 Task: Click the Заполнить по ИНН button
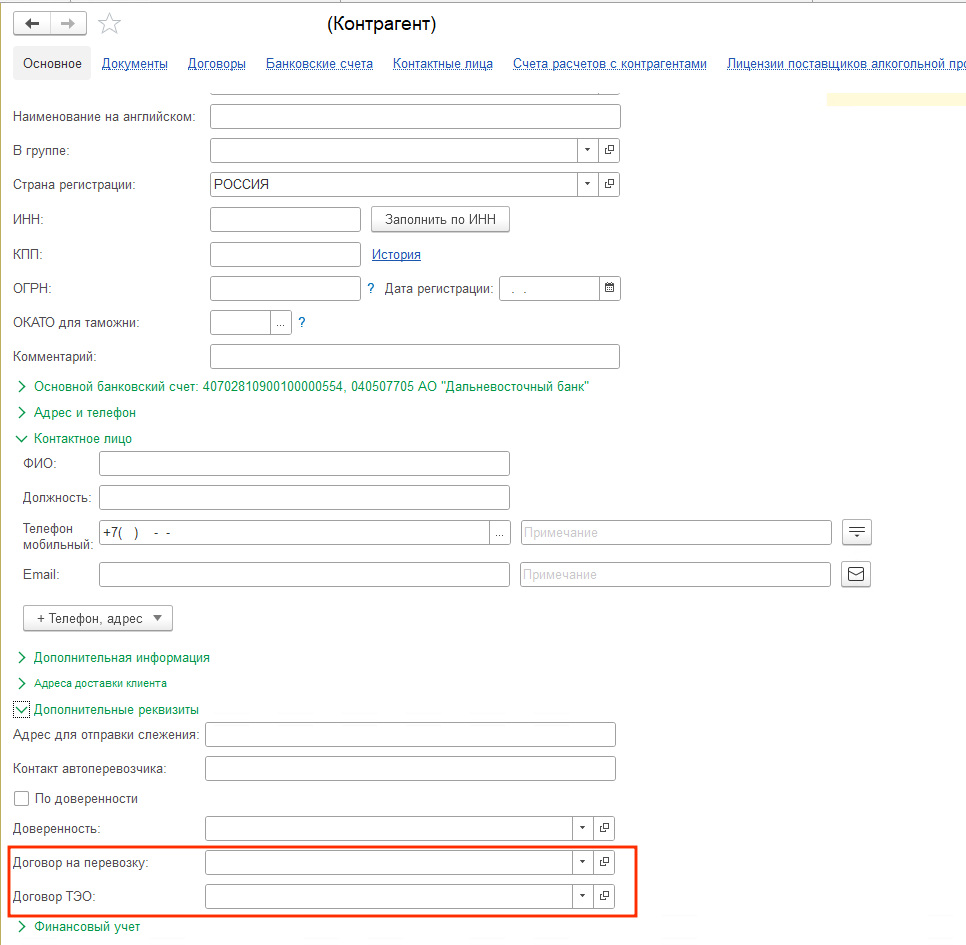[440, 219]
